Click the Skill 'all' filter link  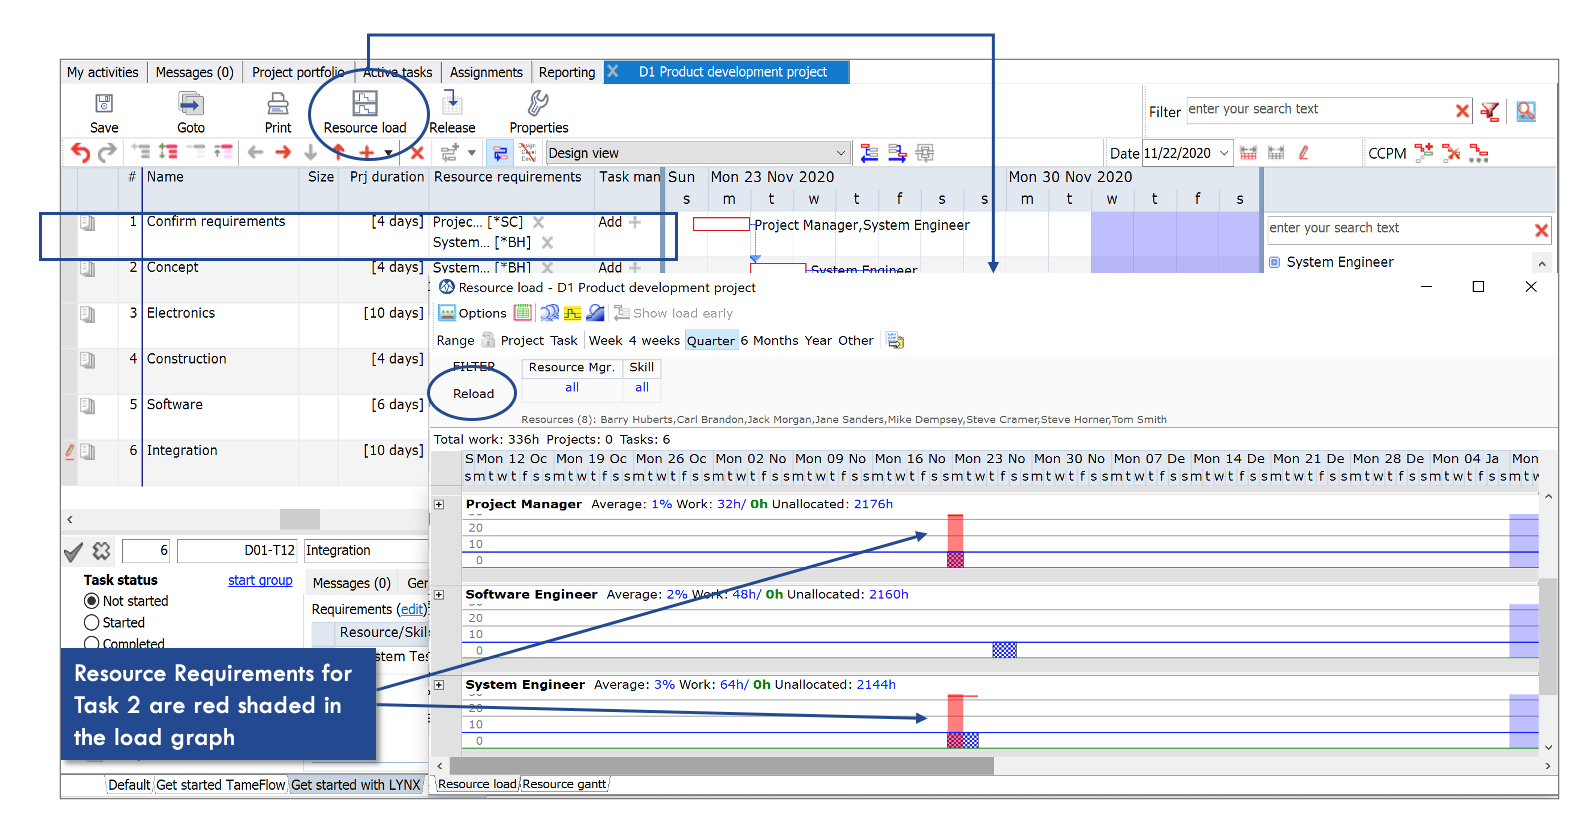[642, 388]
